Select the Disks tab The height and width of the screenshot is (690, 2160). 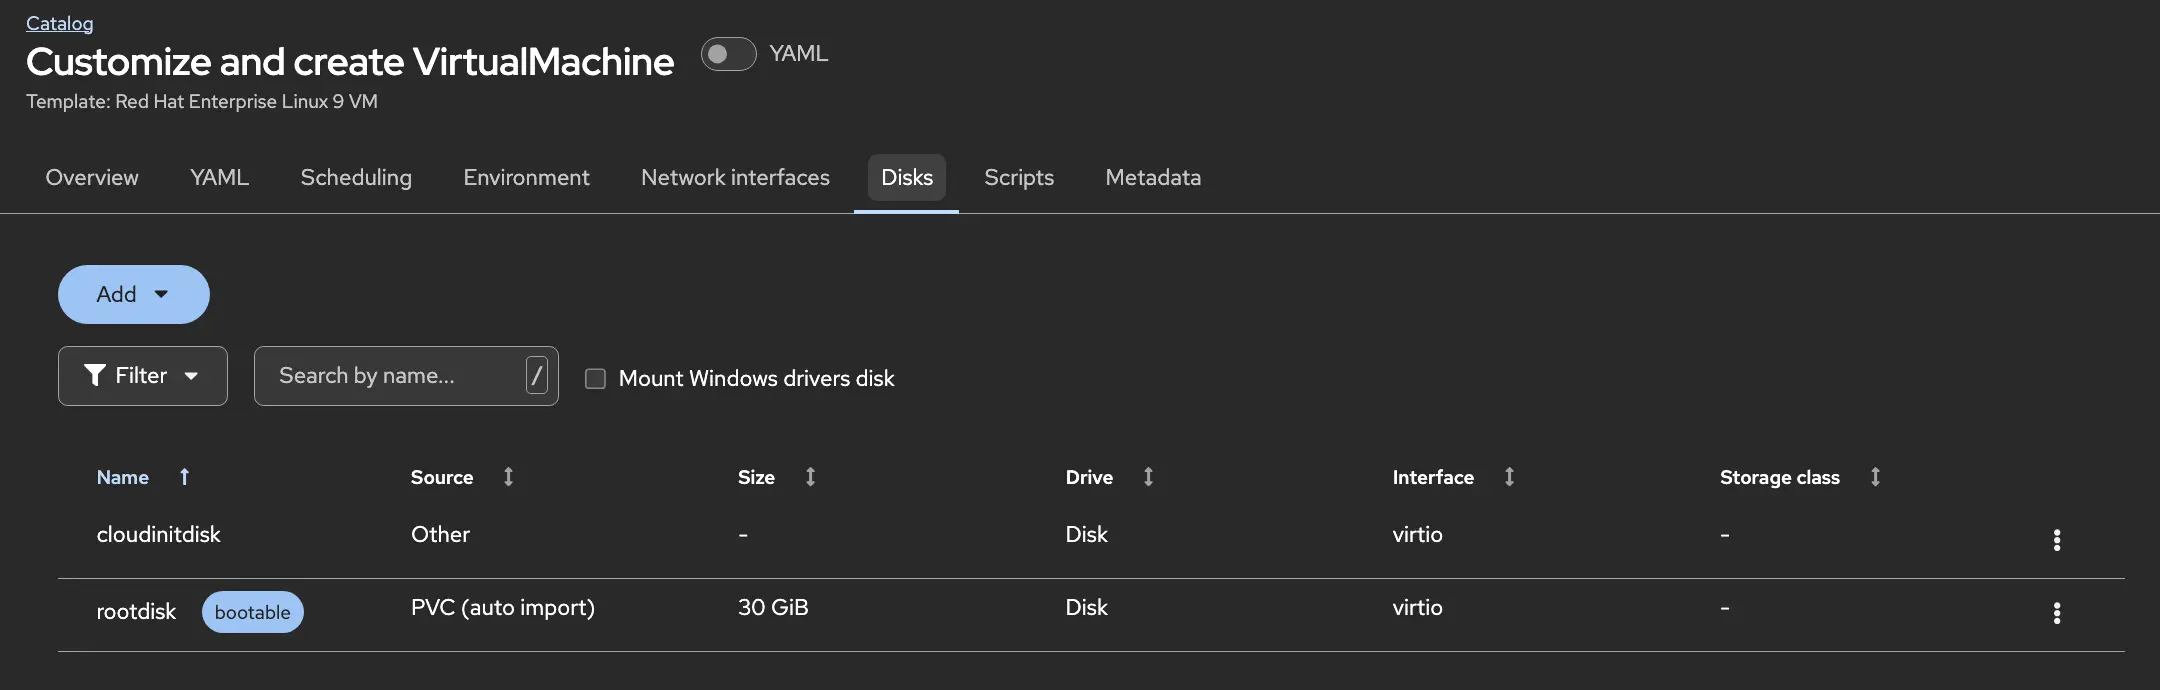pyautogui.click(x=907, y=177)
